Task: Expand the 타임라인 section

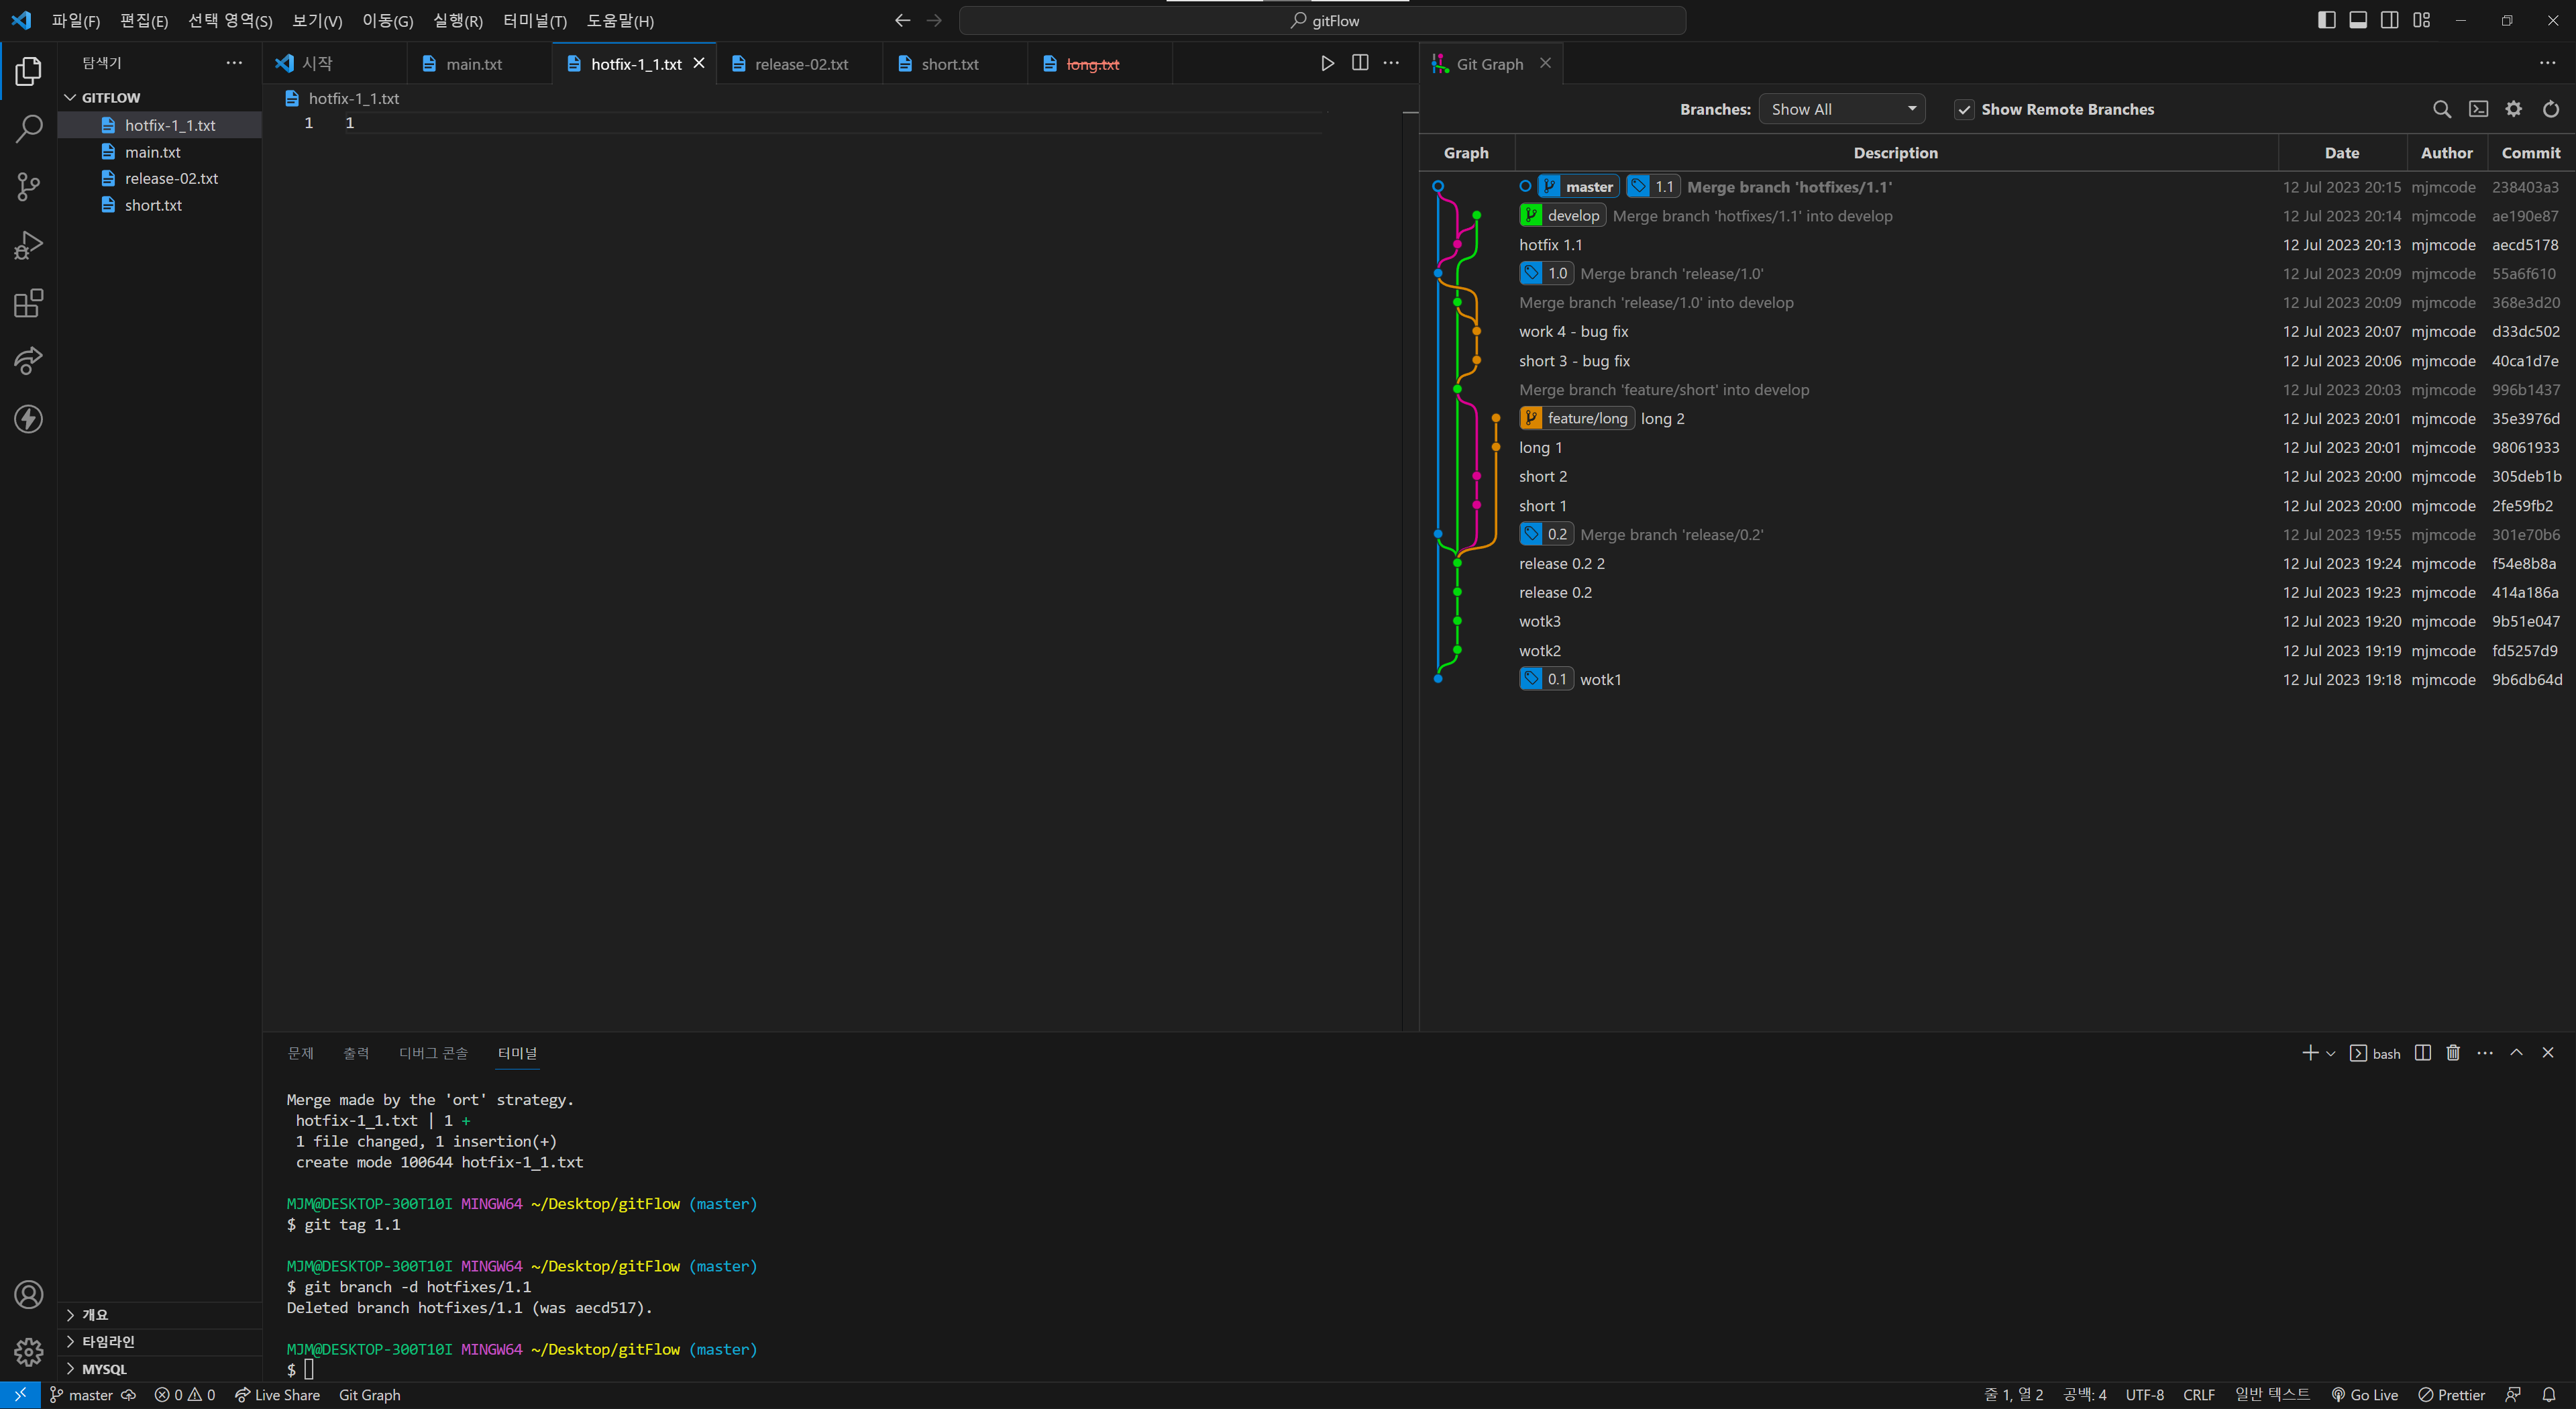Action: coord(108,1341)
